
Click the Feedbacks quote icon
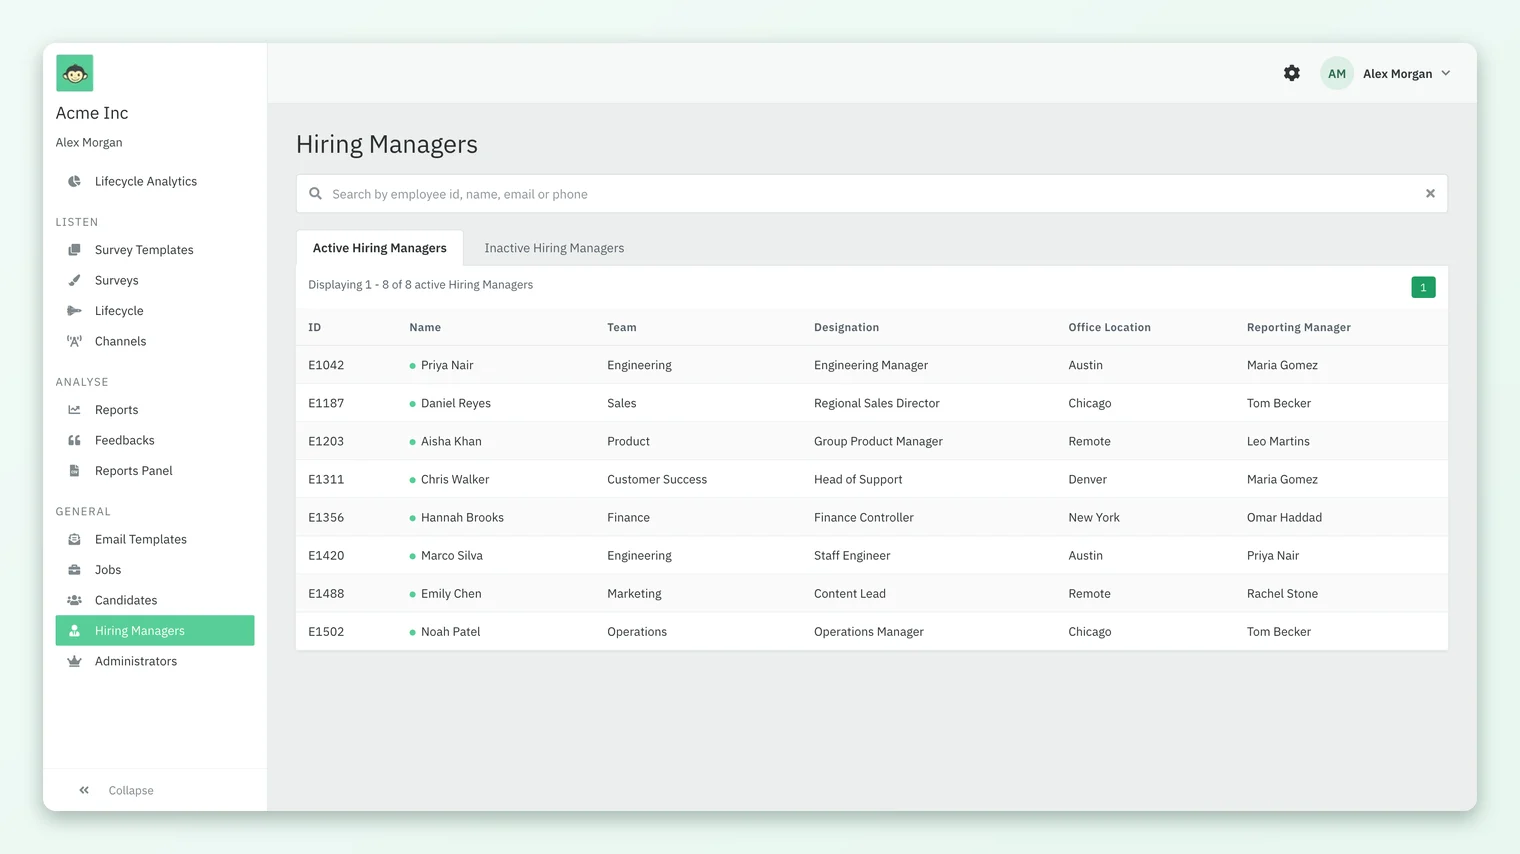tap(74, 440)
